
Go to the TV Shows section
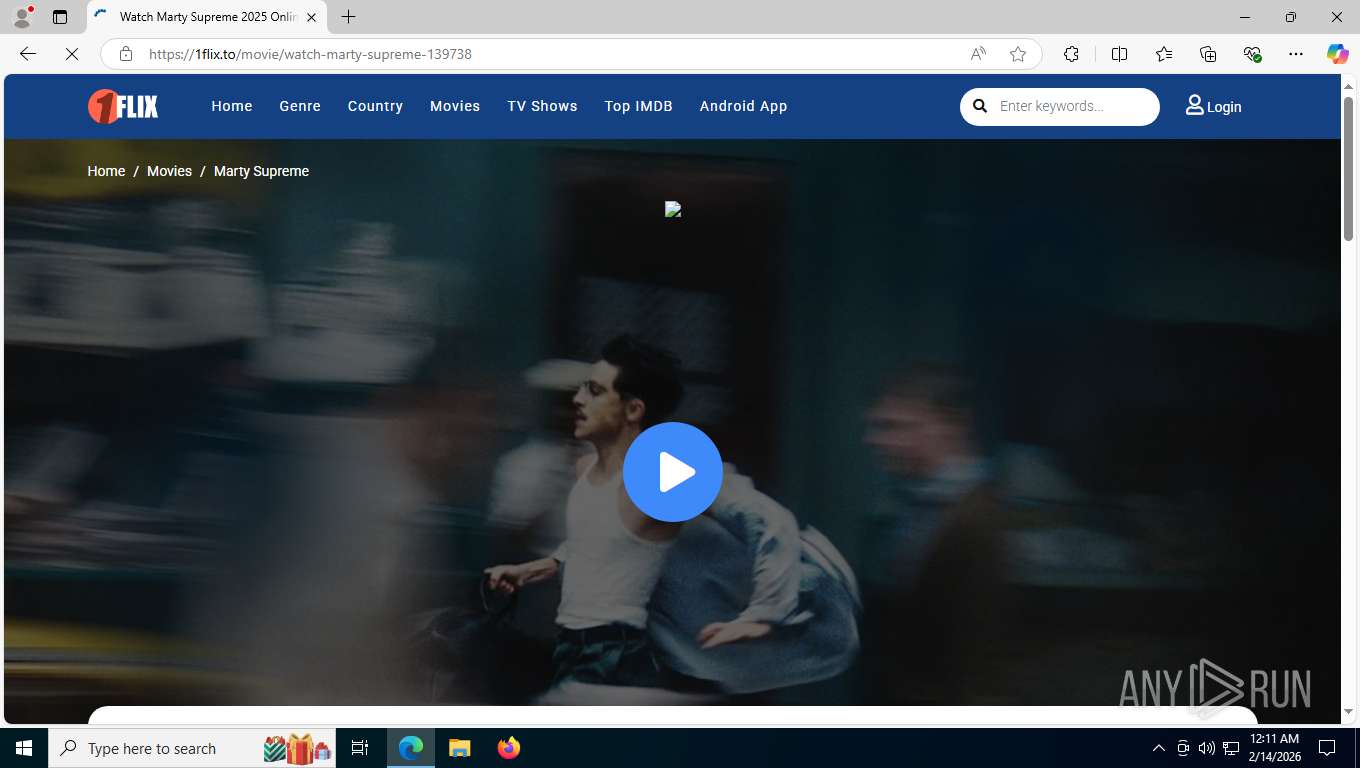click(542, 106)
